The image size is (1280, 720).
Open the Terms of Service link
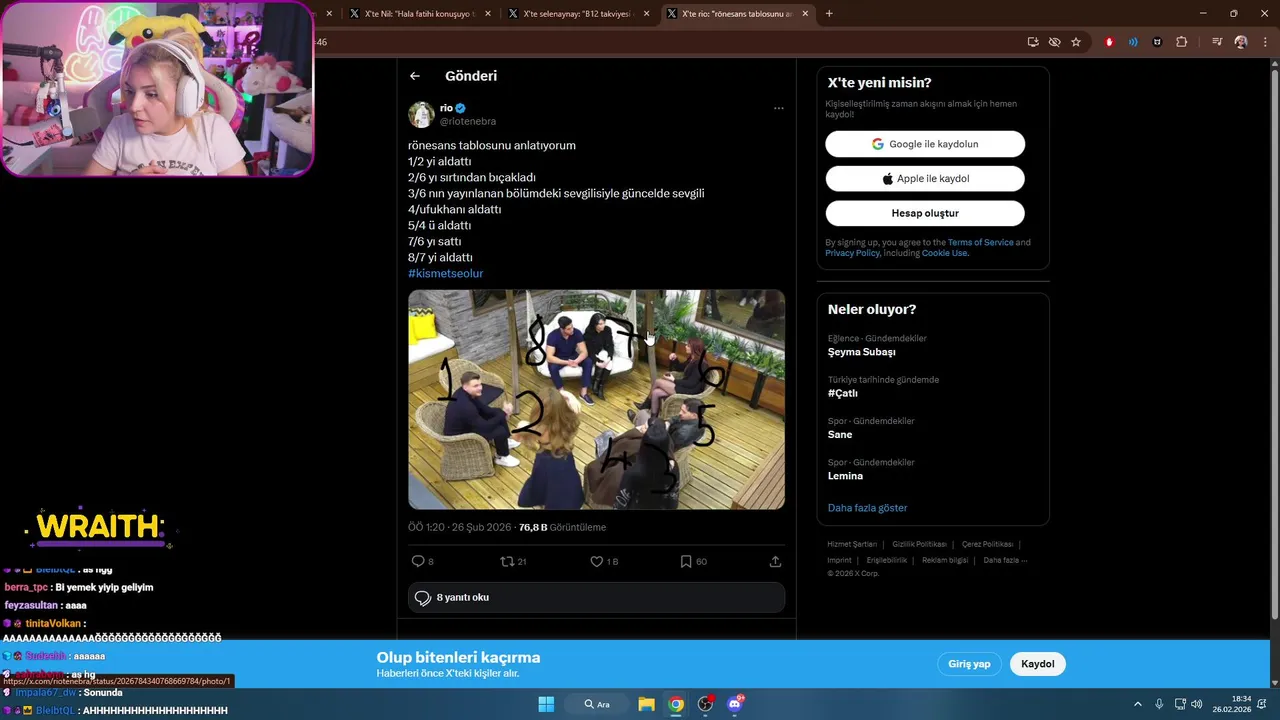(980, 242)
